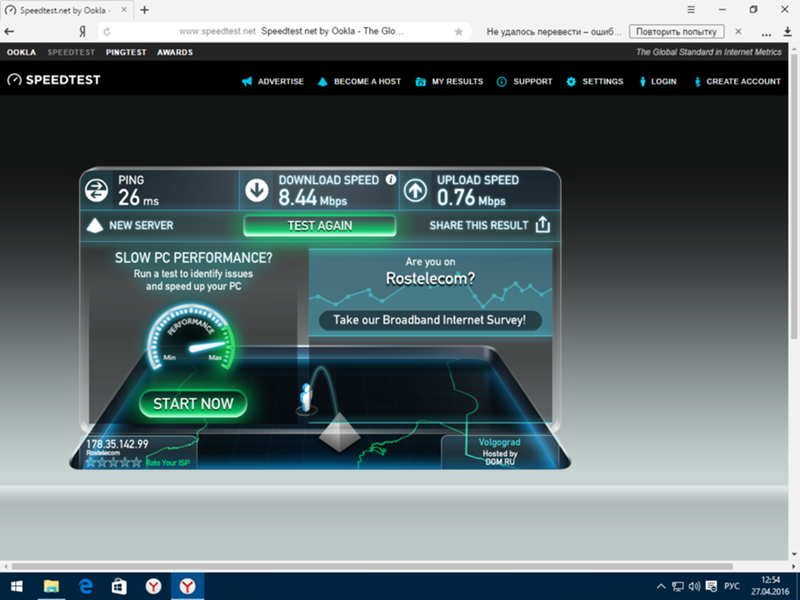Bookmark the page with the star icon

(x=459, y=32)
